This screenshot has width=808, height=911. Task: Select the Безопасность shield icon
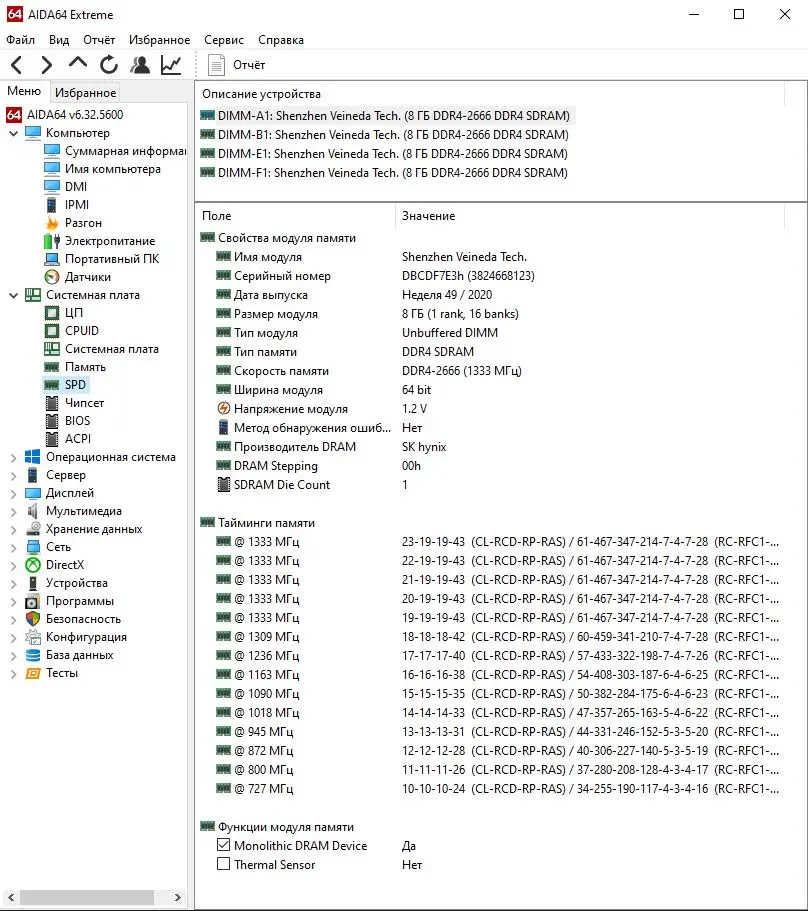point(33,619)
